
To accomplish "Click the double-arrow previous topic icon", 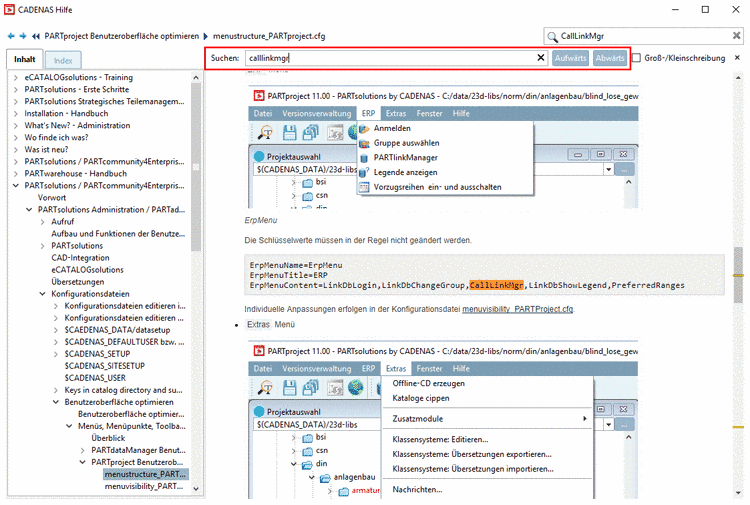I will point(36,36).
